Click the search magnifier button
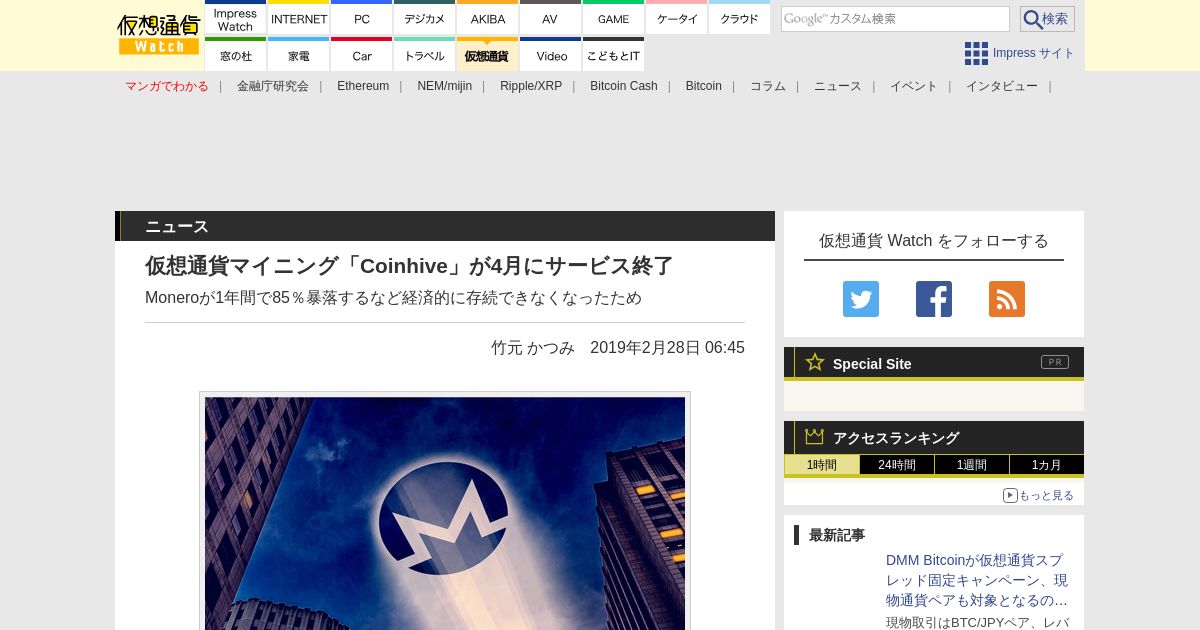Image resolution: width=1200 pixels, height=630 pixels. pos(1047,19)
